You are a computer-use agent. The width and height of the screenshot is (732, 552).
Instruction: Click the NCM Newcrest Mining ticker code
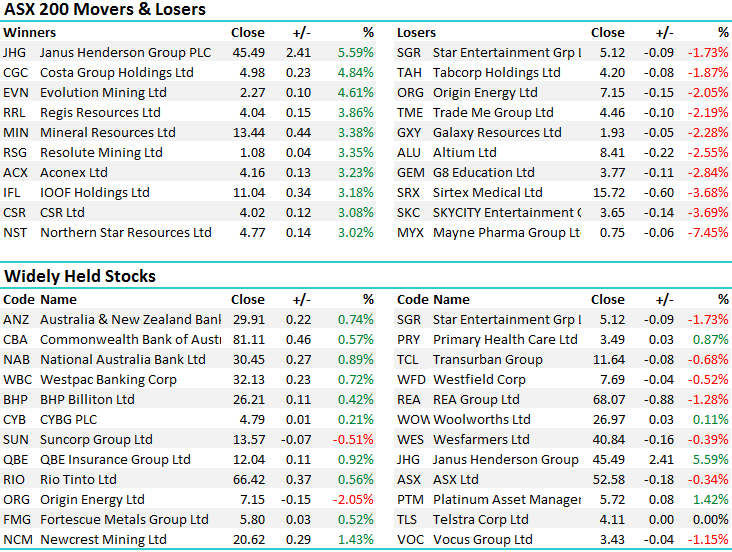tap(16, 539)
